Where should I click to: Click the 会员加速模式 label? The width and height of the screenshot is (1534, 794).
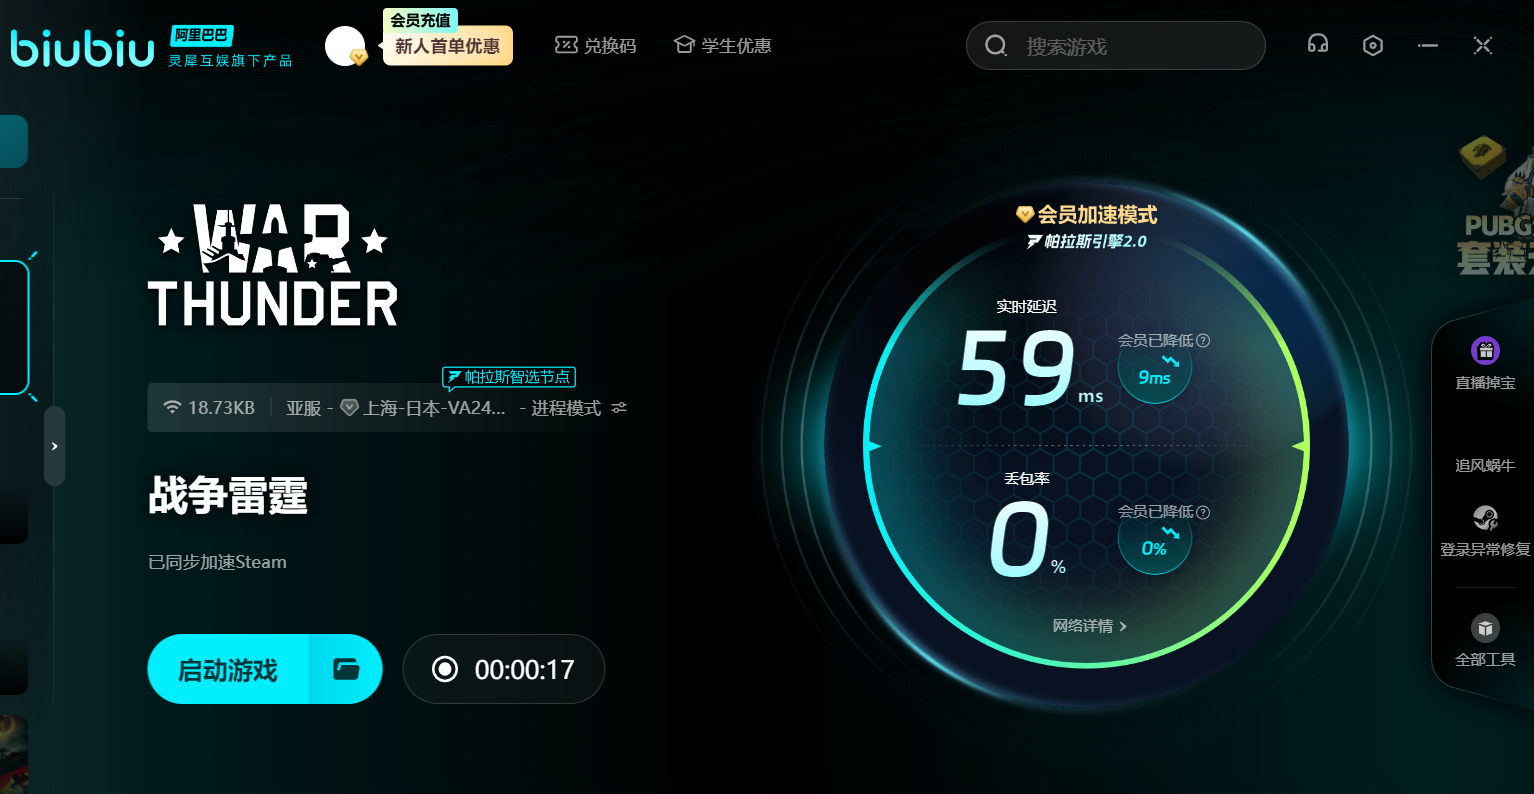coord(1087,214)
